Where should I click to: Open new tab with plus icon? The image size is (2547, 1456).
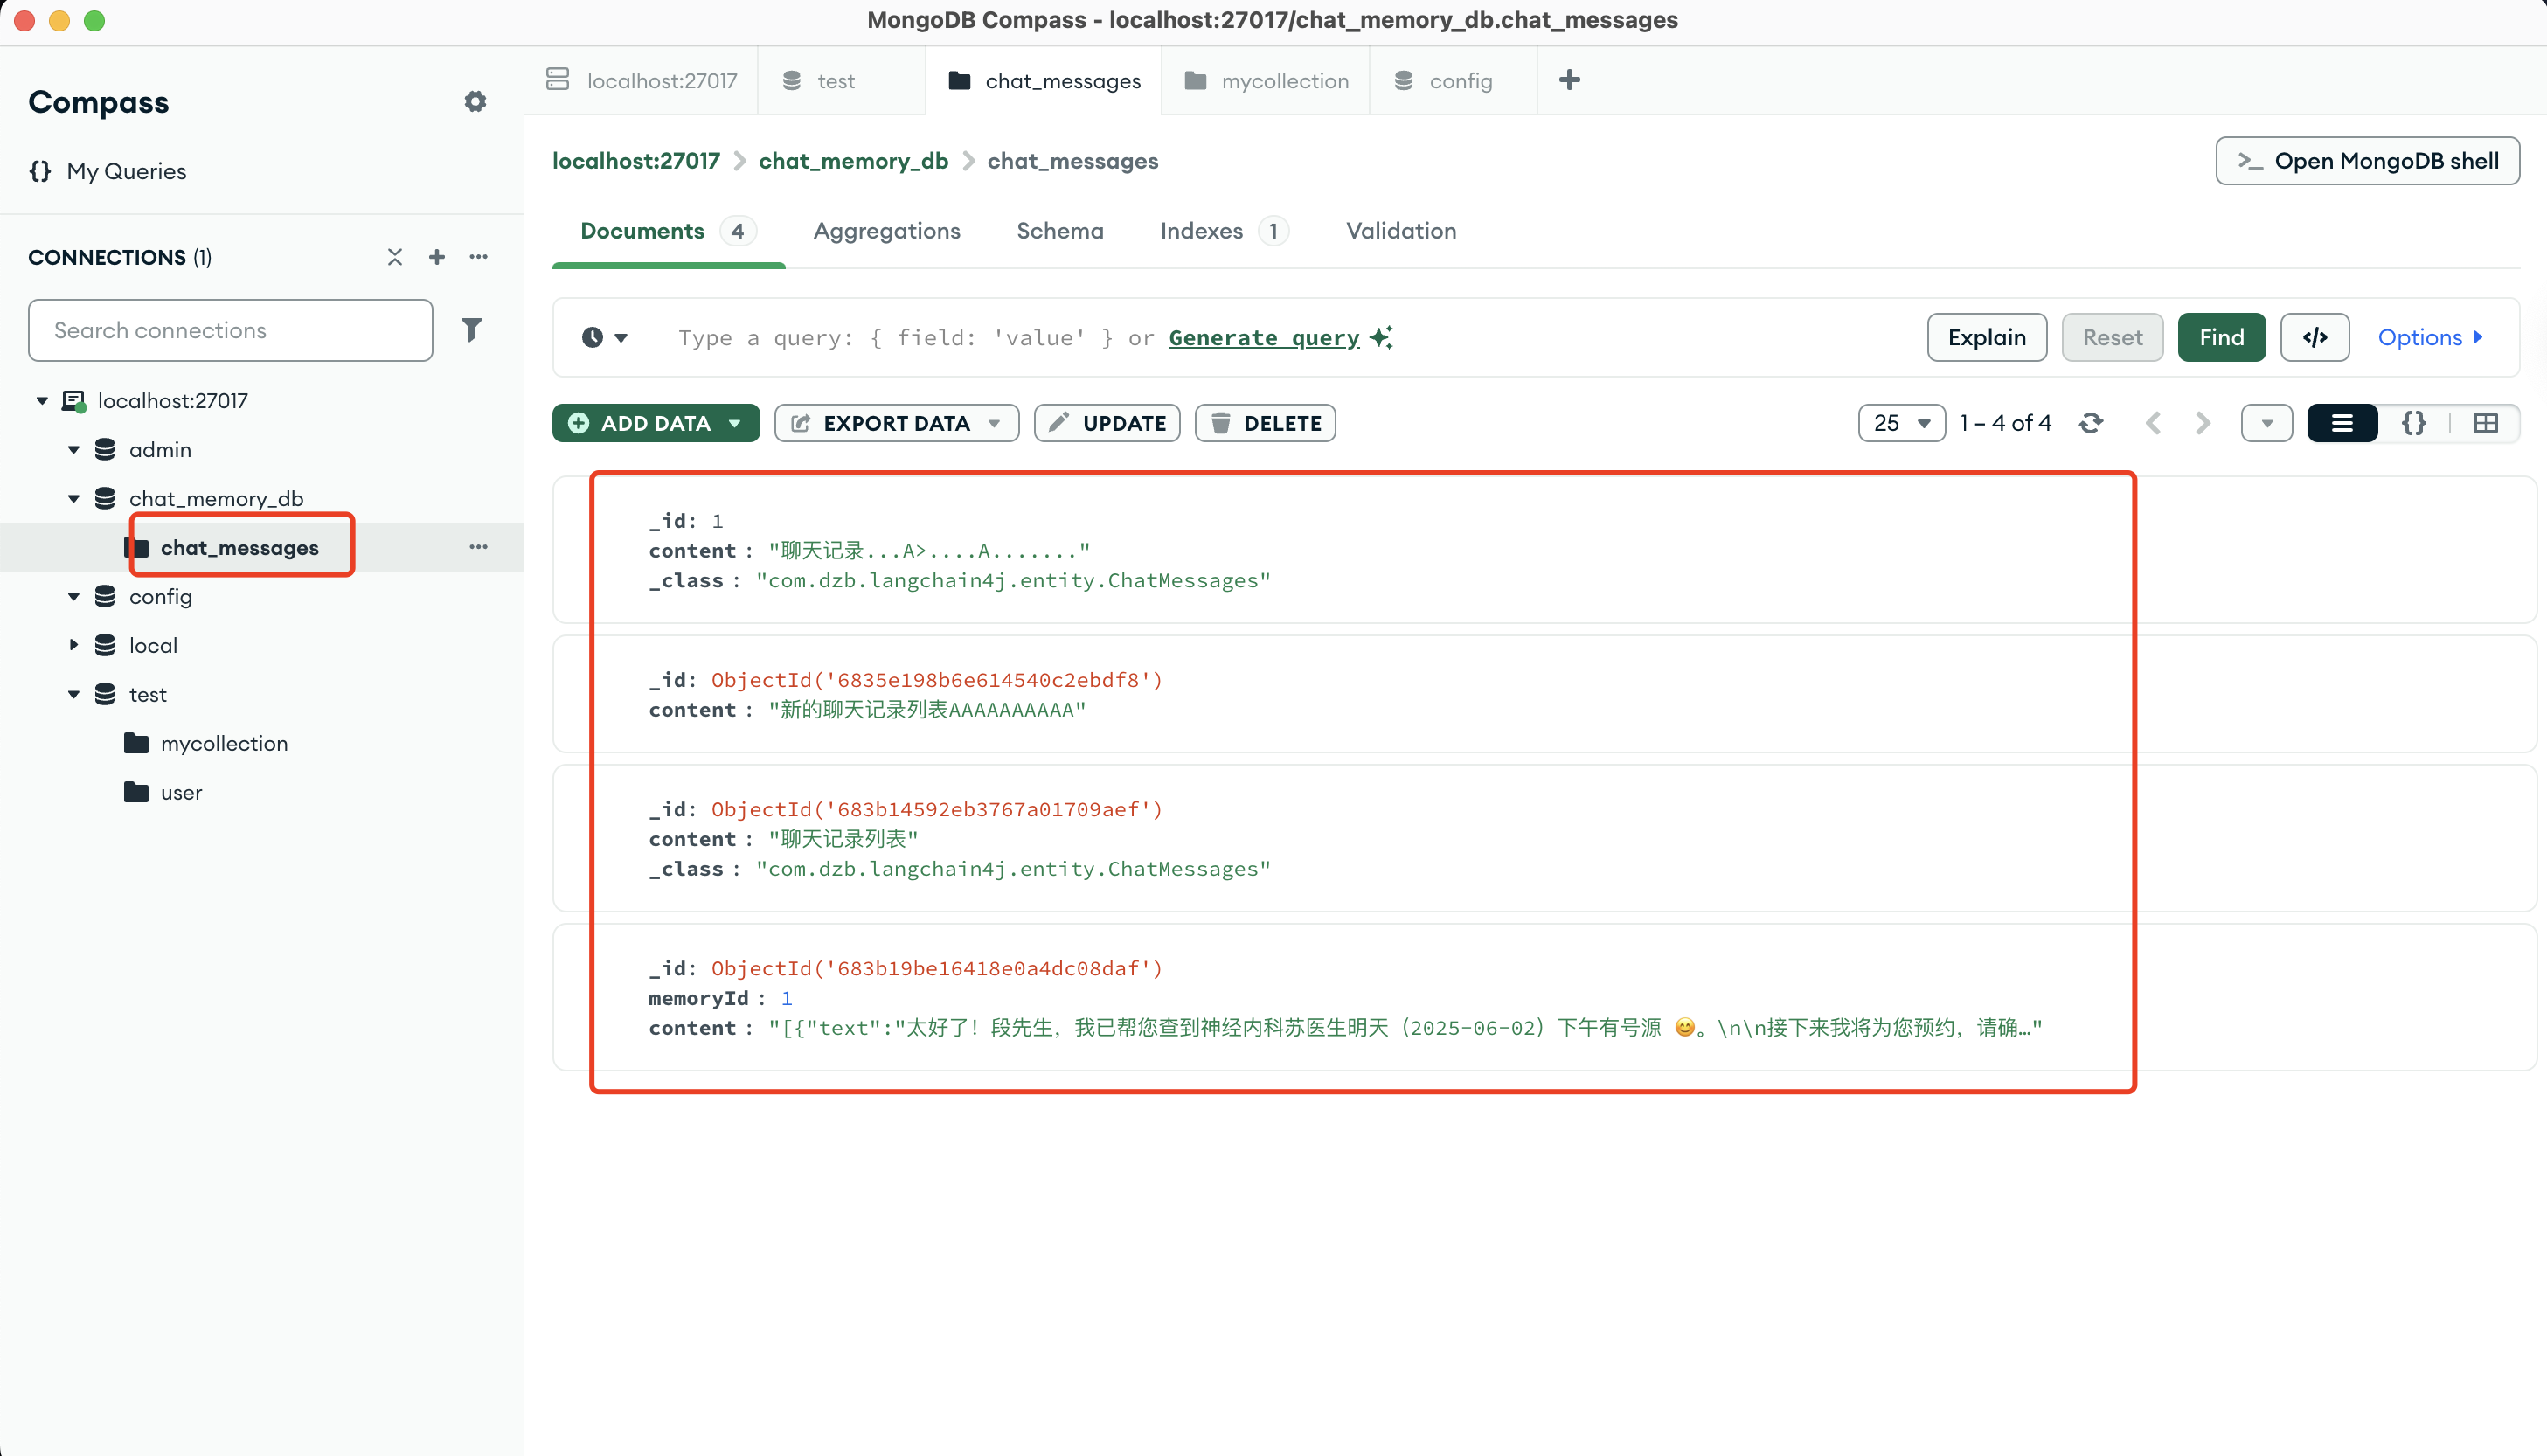tap(1569, 80)
